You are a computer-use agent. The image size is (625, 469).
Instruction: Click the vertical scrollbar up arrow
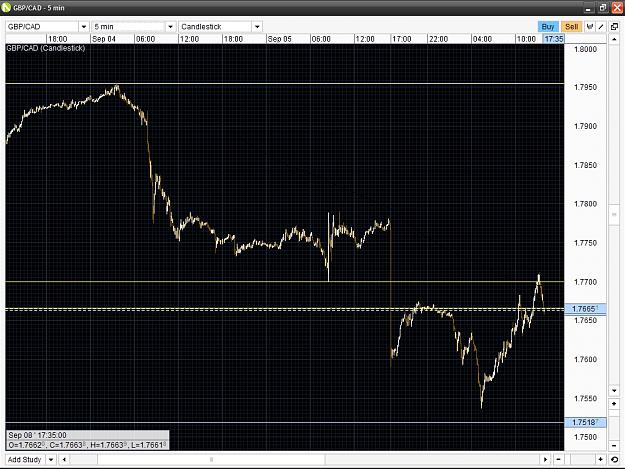point(614,39)
